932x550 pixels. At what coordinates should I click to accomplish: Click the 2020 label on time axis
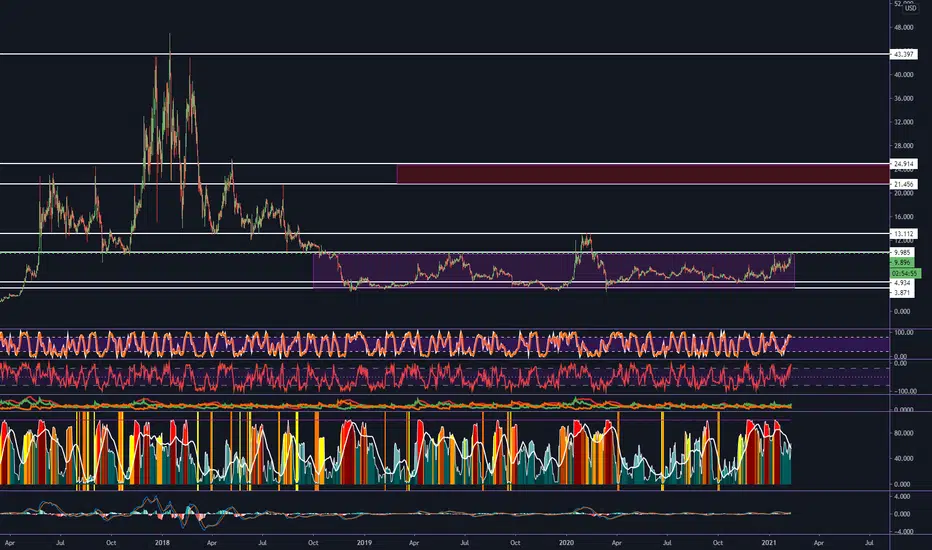coord(566,543)
